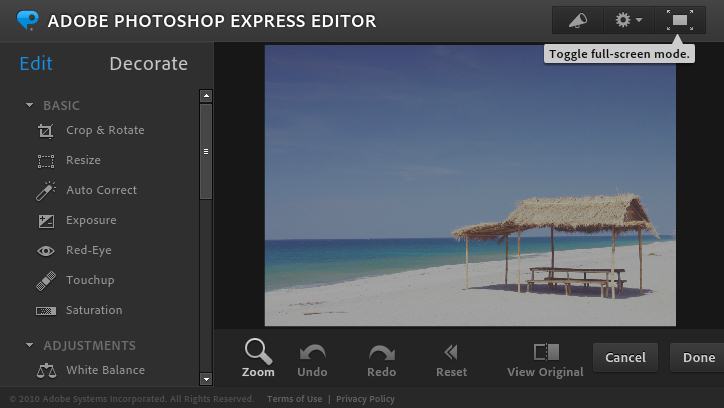Click the Cancel button
This screenshot has height=408, width=724.
626,358
